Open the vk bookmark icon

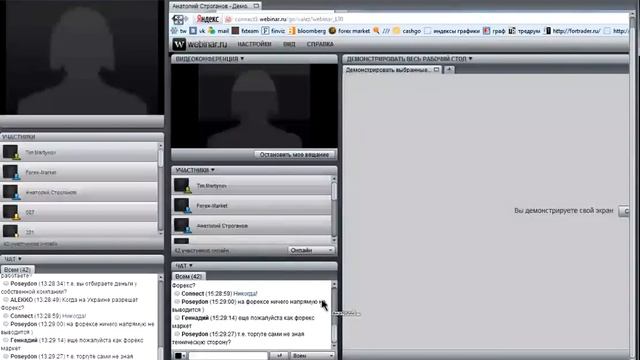[193, 31]
